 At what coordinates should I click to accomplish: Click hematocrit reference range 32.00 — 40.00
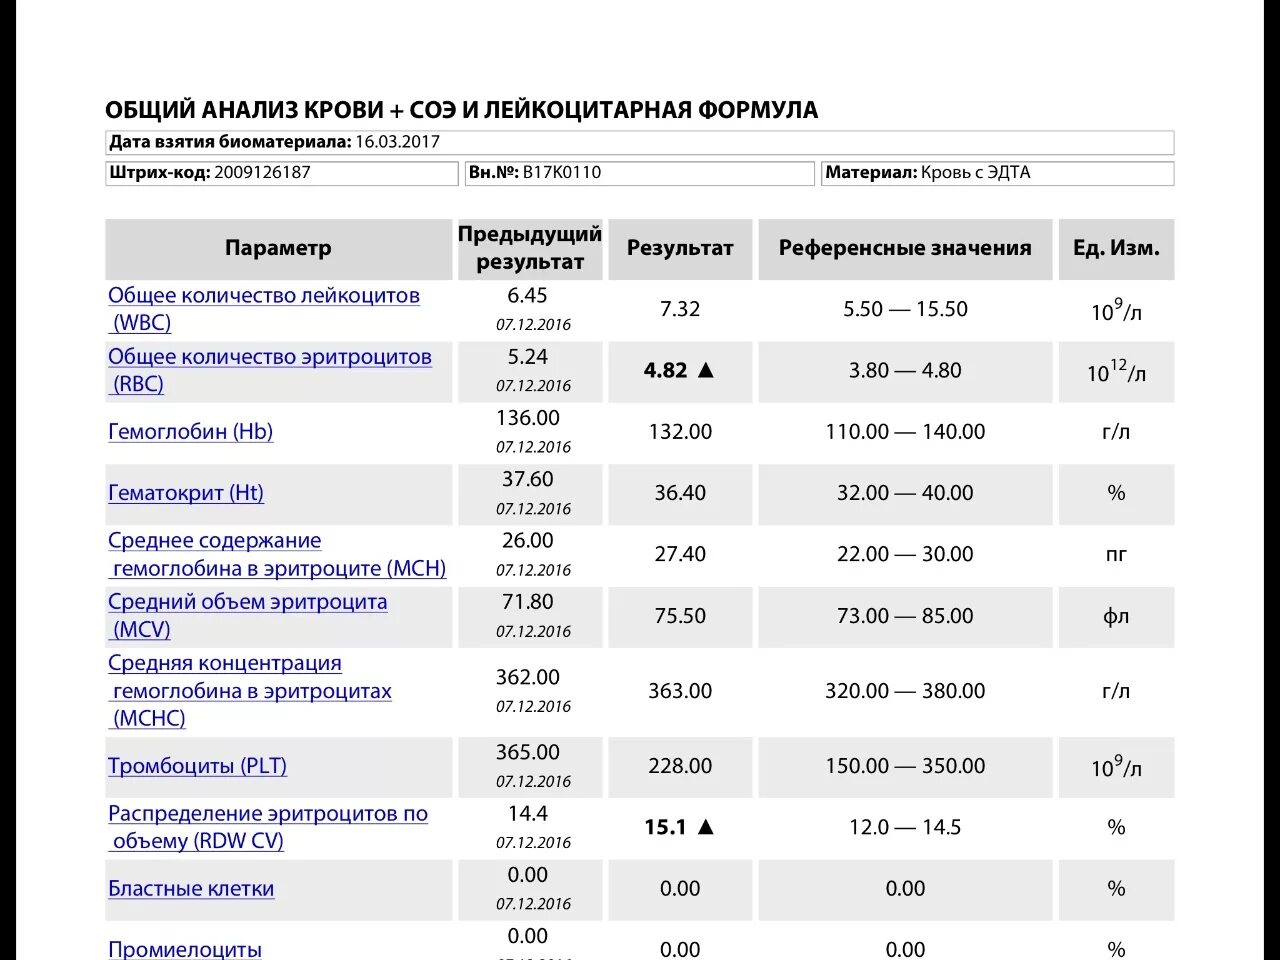905,493
